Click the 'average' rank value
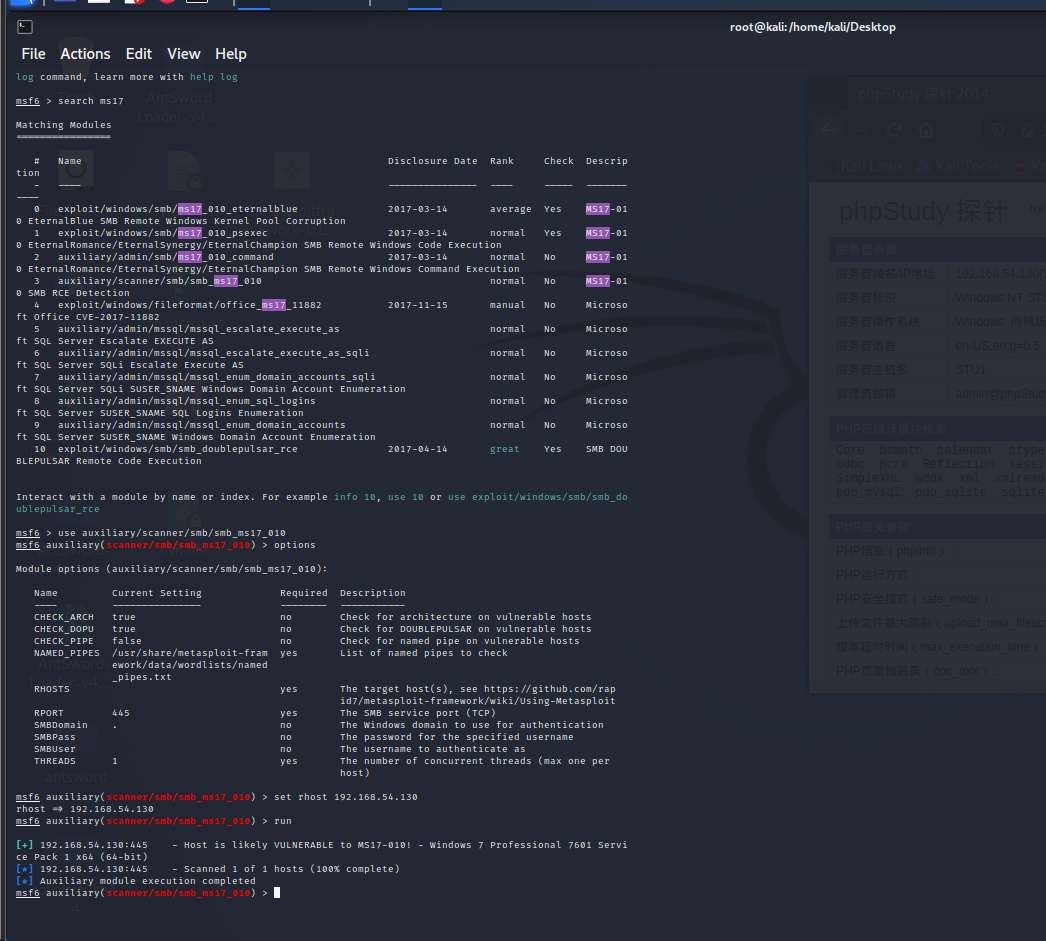1046x941 pixels. pyautogui.click(x=510, y=209)
